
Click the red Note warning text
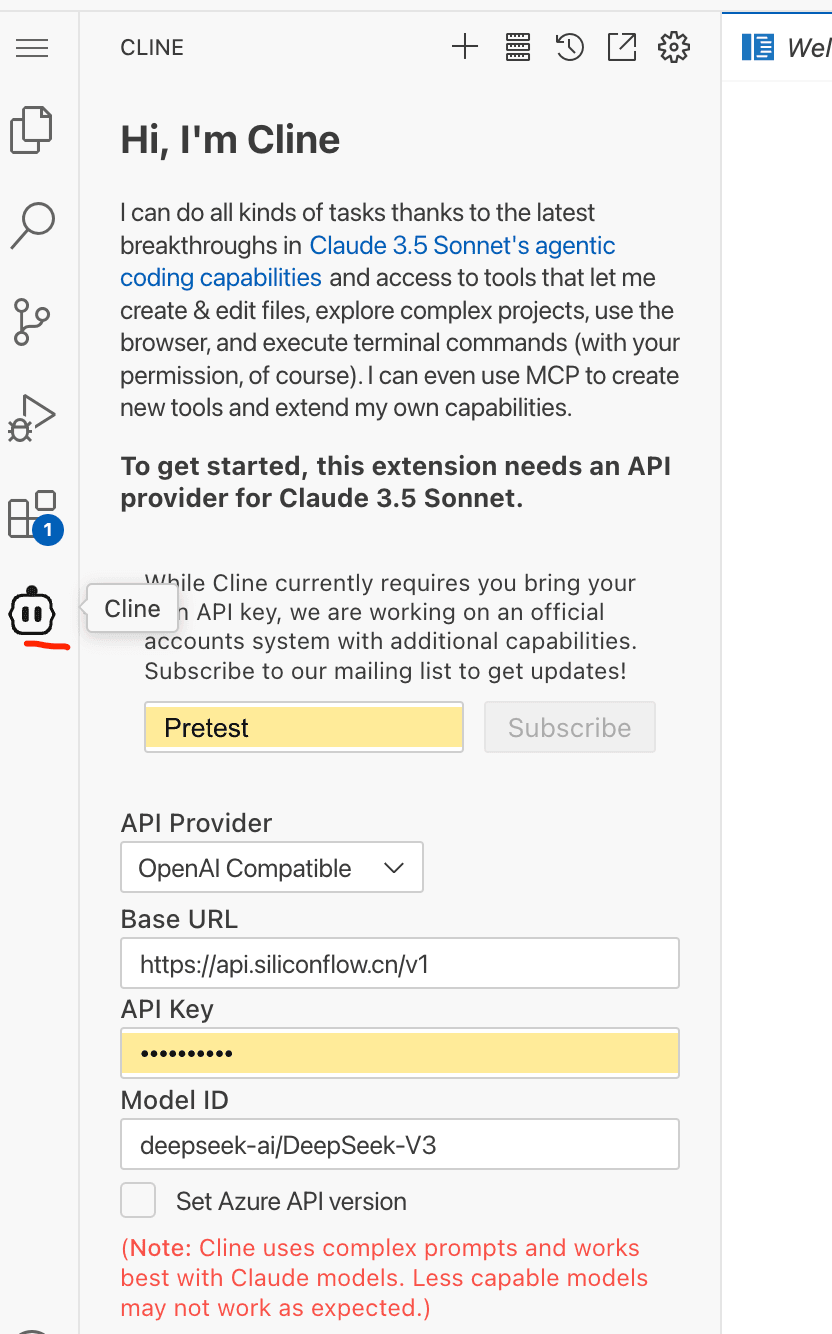coord(385,1278)
